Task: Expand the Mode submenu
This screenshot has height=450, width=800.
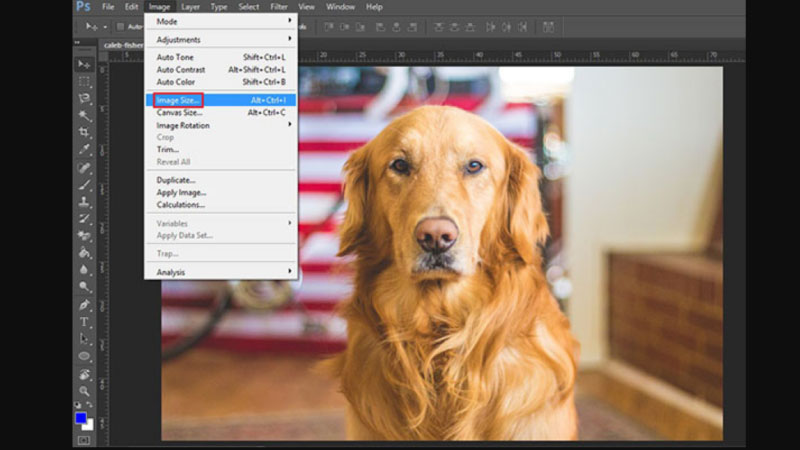Action: pyautogui.click(x=221, y=21)
